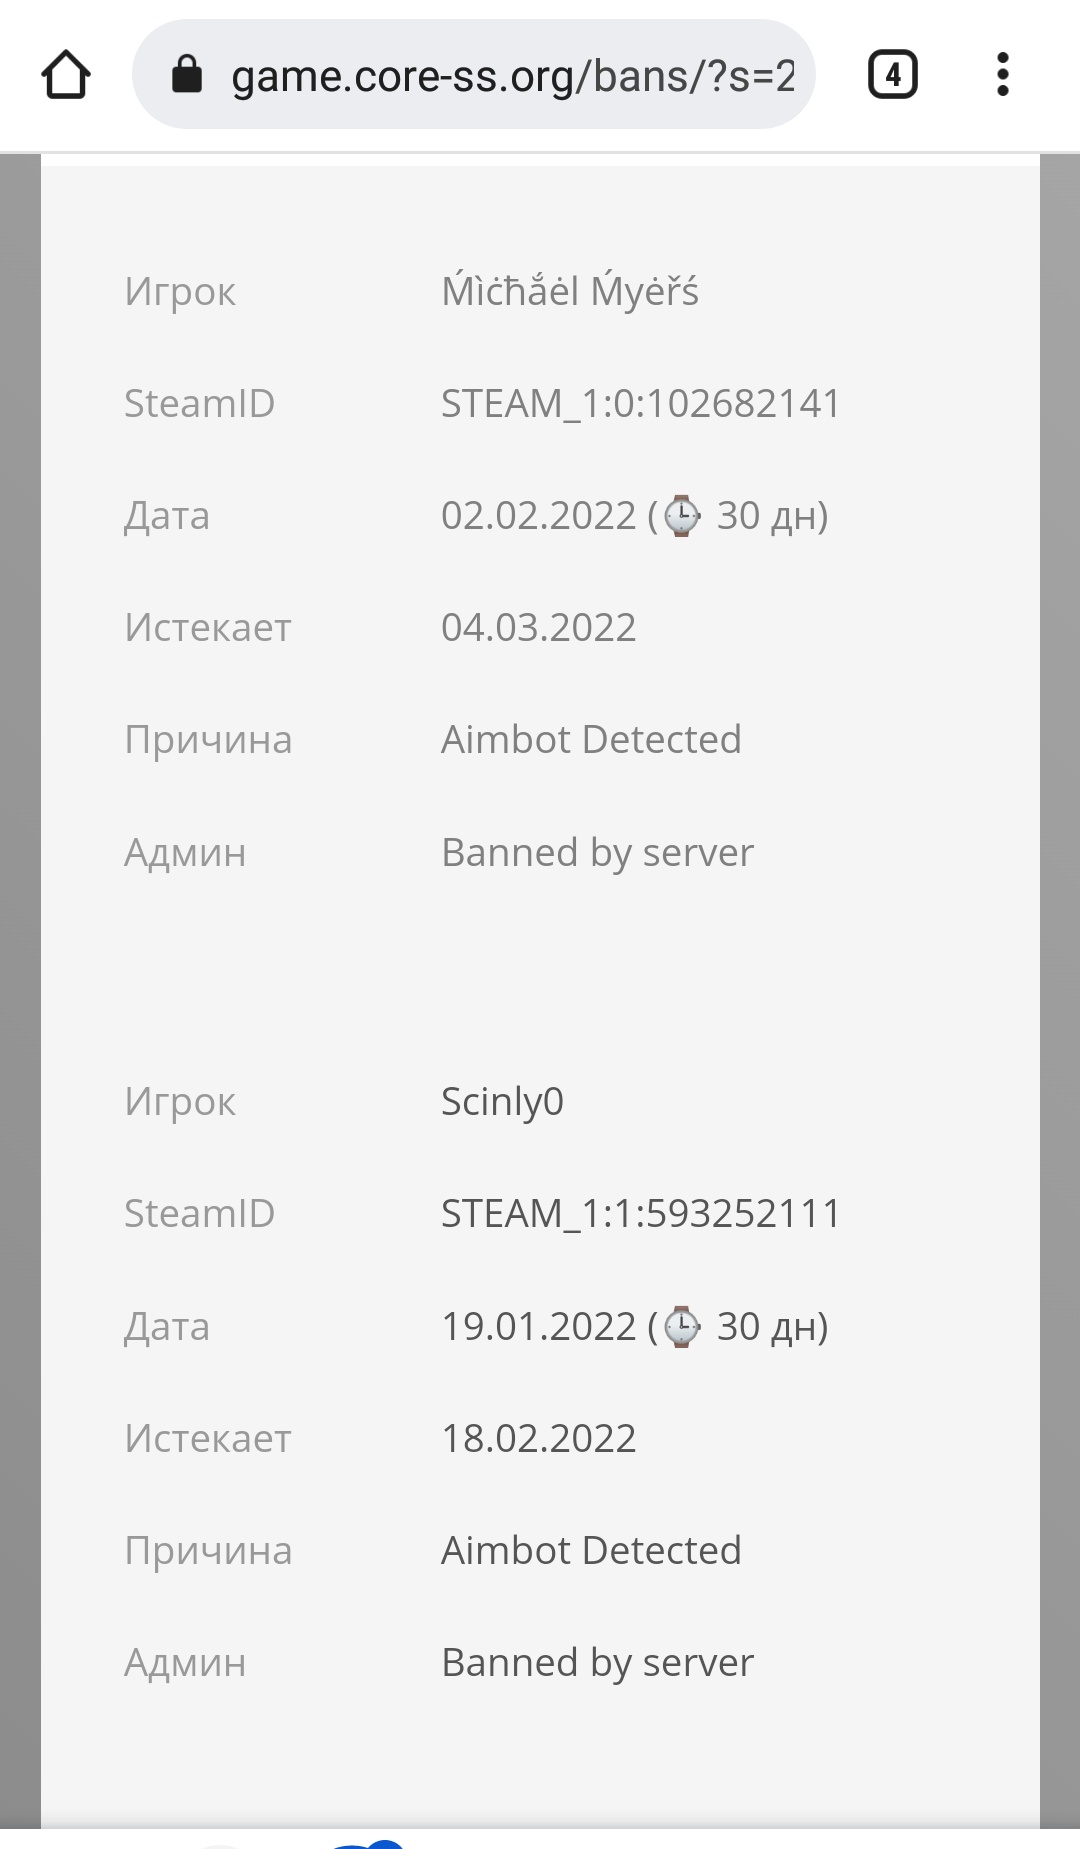Image resolution: width=1080 pixels, height=1849 pixels.
Task: Open the tab switcher showing 4 tabs
Action: click(892, 75)
